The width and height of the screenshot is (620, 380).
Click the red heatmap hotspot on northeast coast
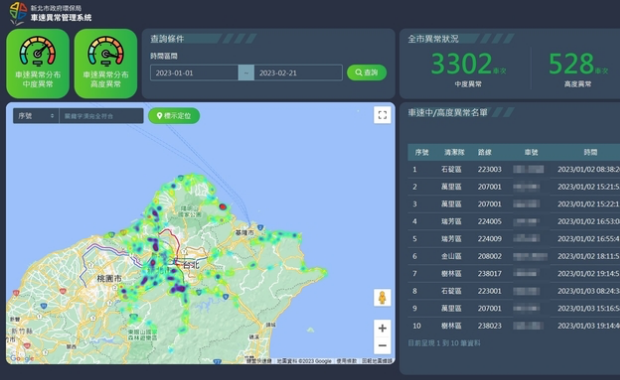click(x=223, y=206)
